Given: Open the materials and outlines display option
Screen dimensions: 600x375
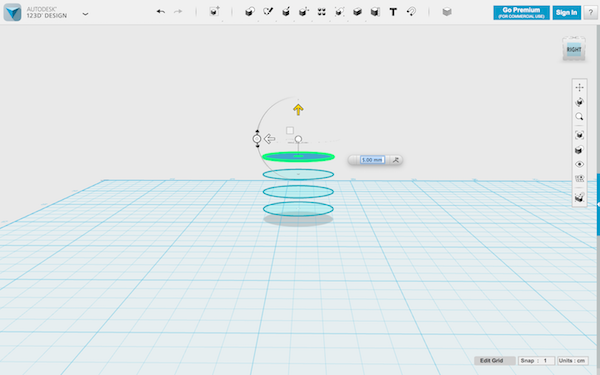Looking at the screenshot, I should (x=579, y=150).
